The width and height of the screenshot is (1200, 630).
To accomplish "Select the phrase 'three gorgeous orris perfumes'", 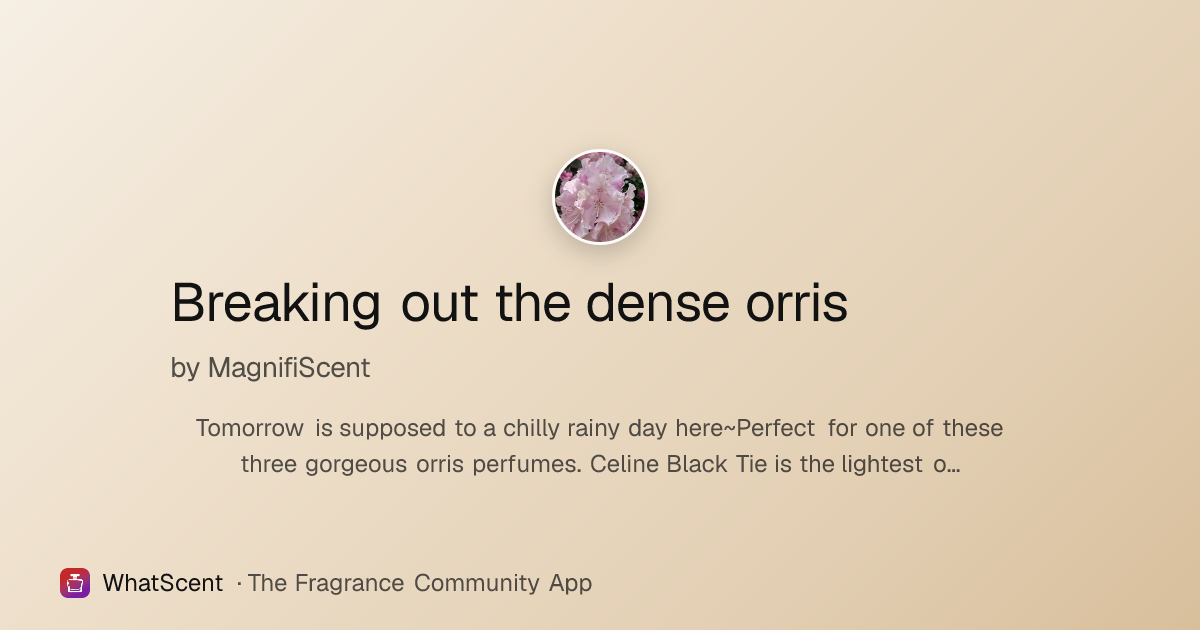I will tap(413, 465).
